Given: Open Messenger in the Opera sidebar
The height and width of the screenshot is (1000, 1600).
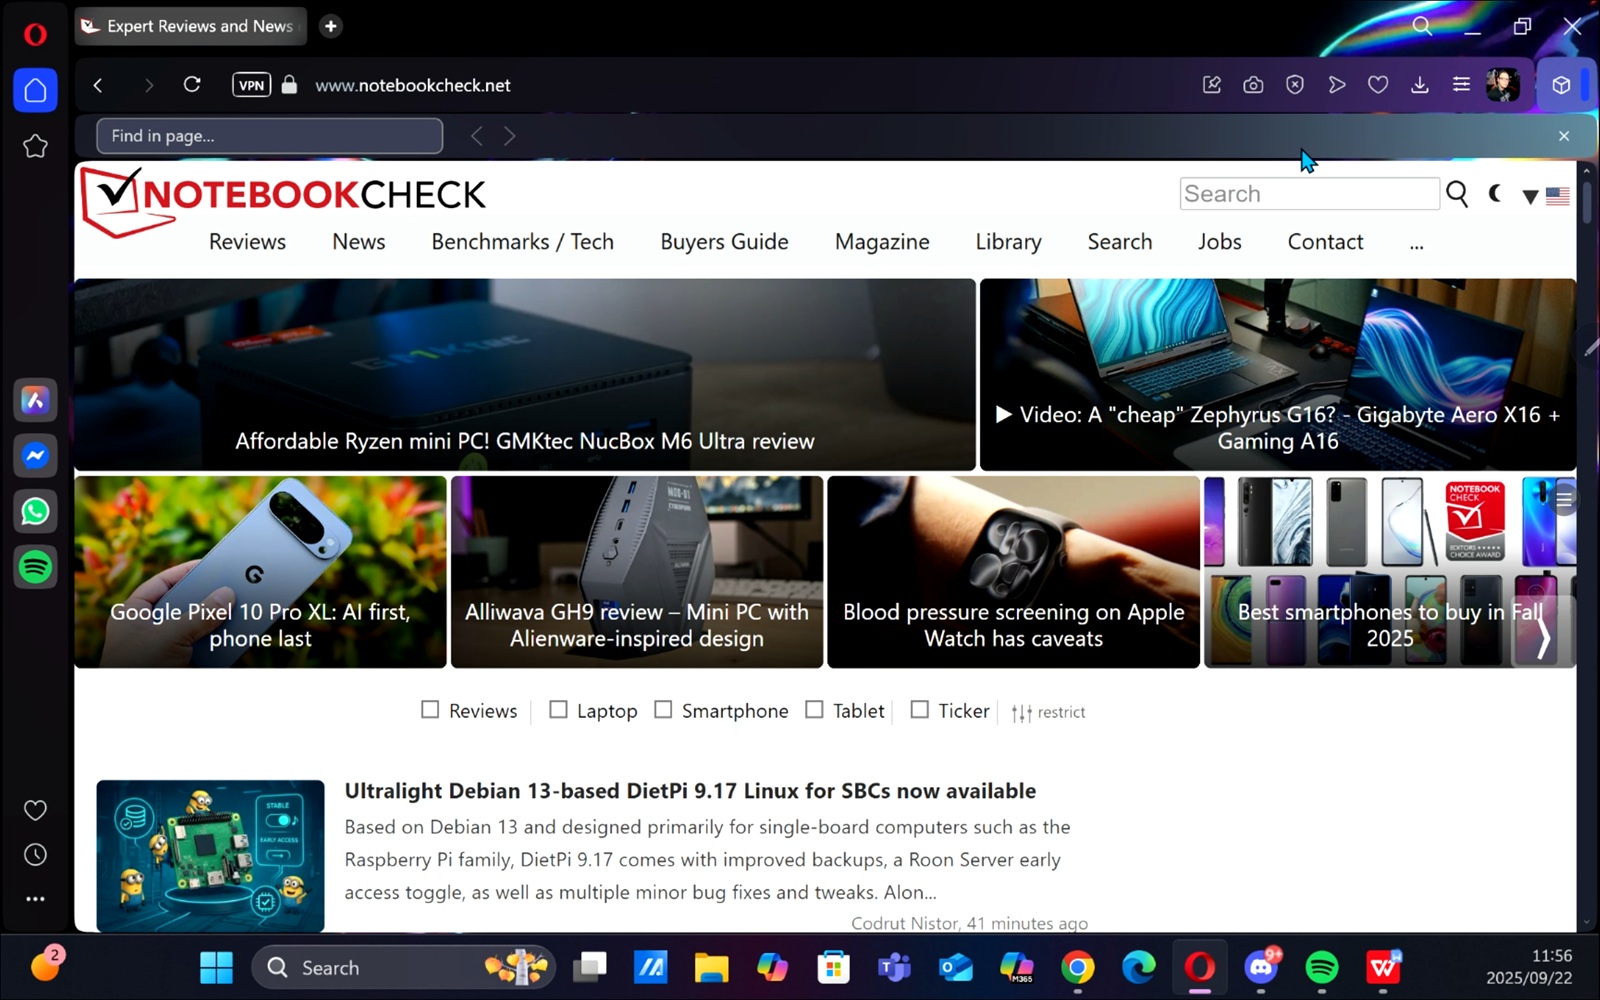Looking at the screenshot, I should pyautogui.click(x=35, y=456).
